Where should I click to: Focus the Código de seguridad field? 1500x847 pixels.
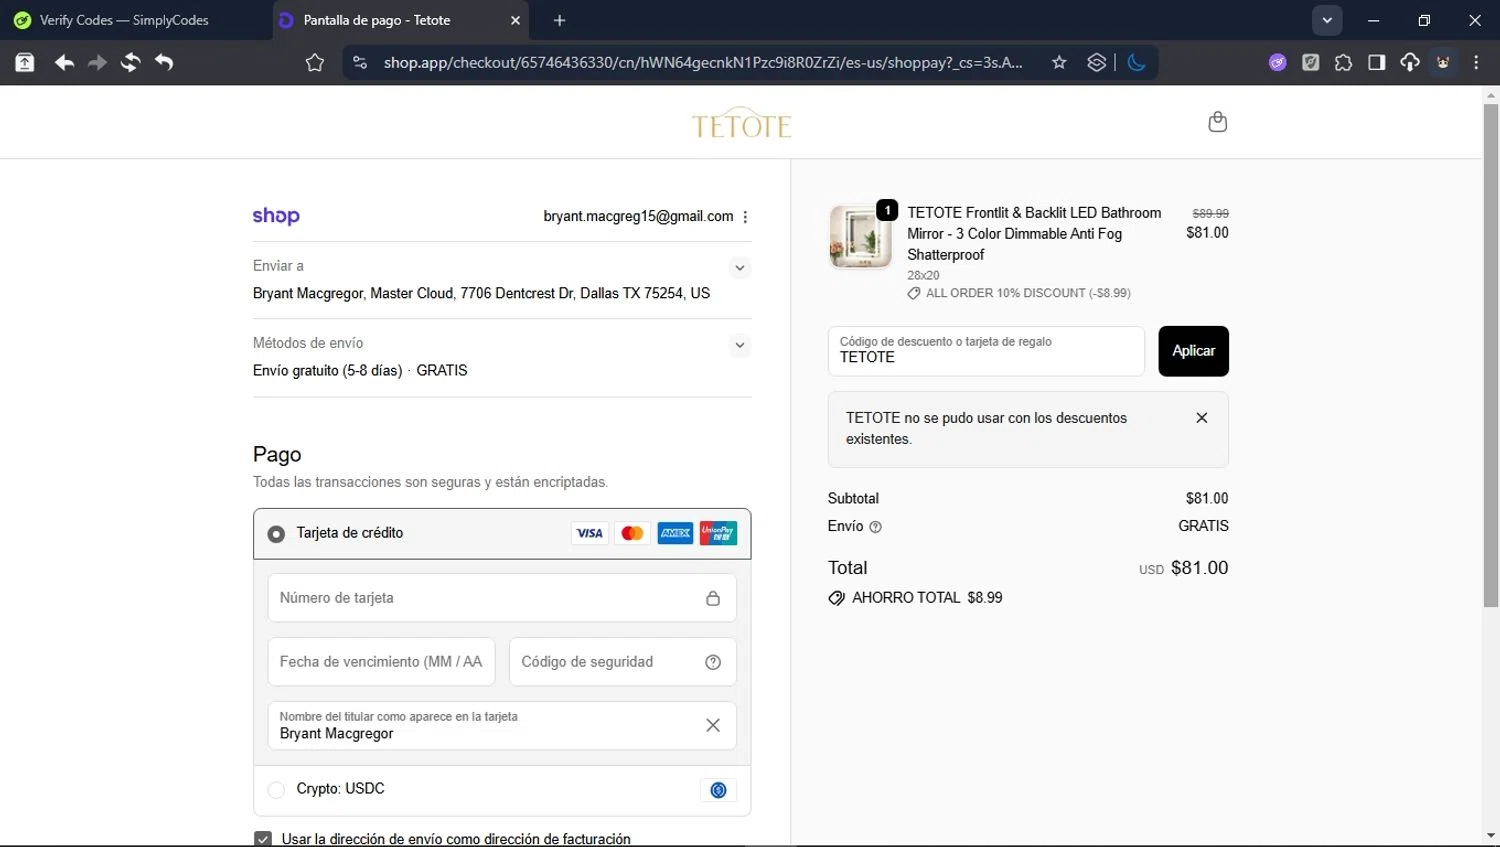pos(623,662)
